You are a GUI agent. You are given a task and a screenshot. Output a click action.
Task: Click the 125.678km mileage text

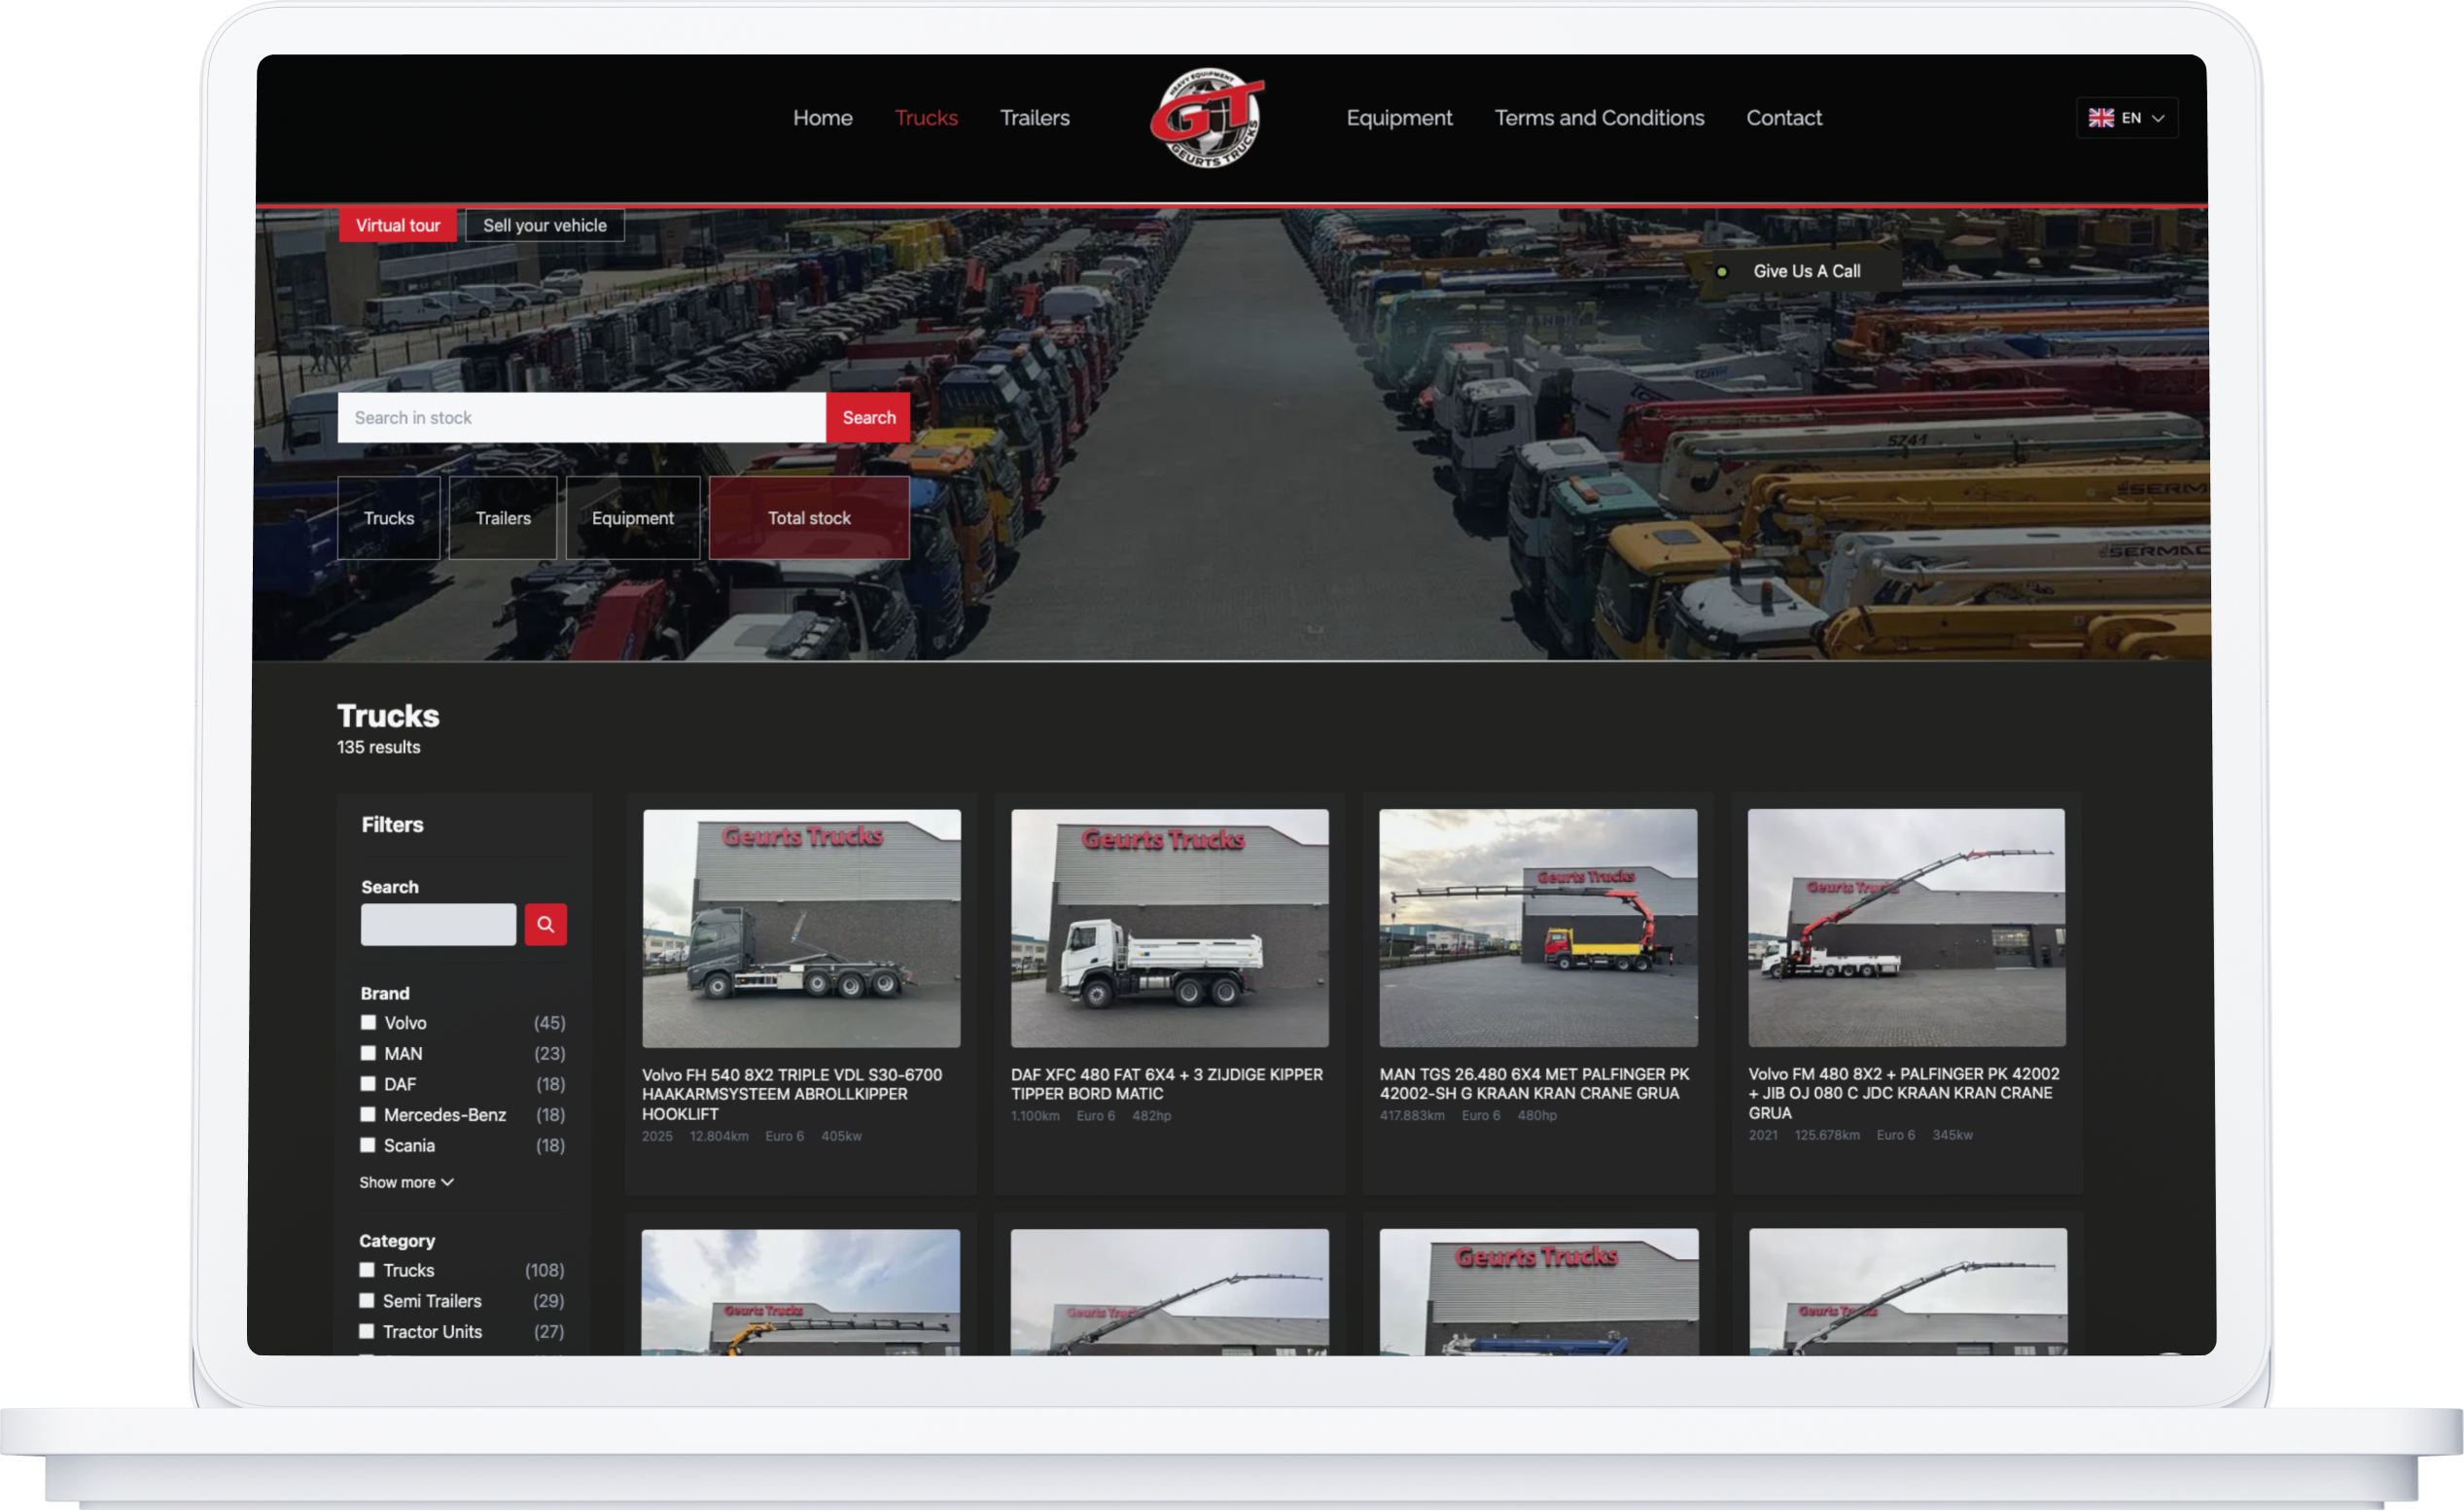[x=1827, y=1136]
